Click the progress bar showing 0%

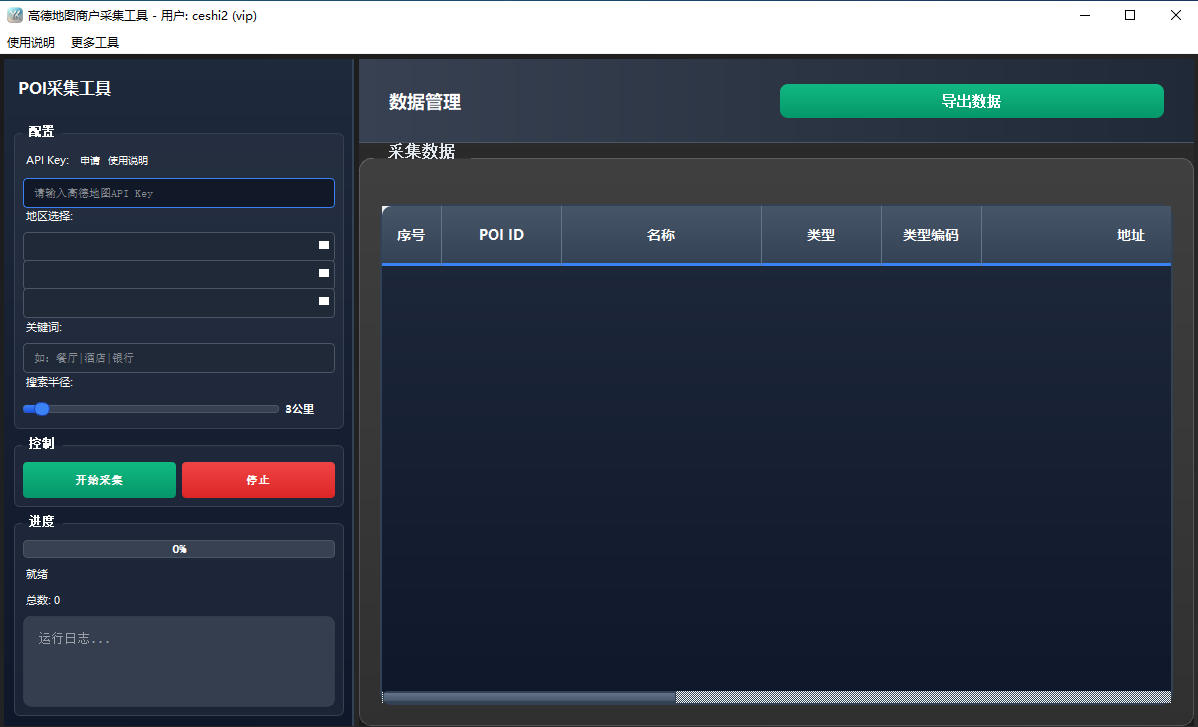pyautogui.click(x=178, y=548)
